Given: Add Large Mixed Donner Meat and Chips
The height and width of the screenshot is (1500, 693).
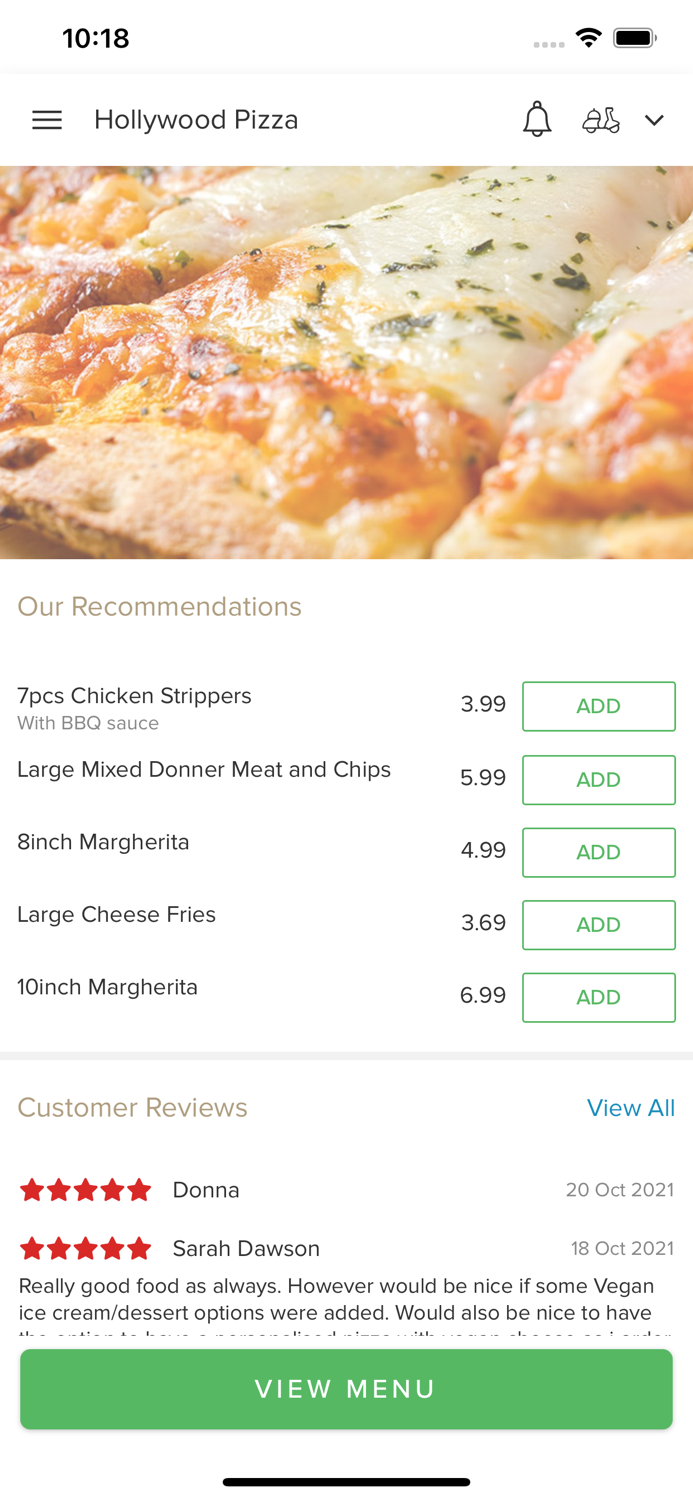Looking at the screenshot, I should tap(598, 780).
